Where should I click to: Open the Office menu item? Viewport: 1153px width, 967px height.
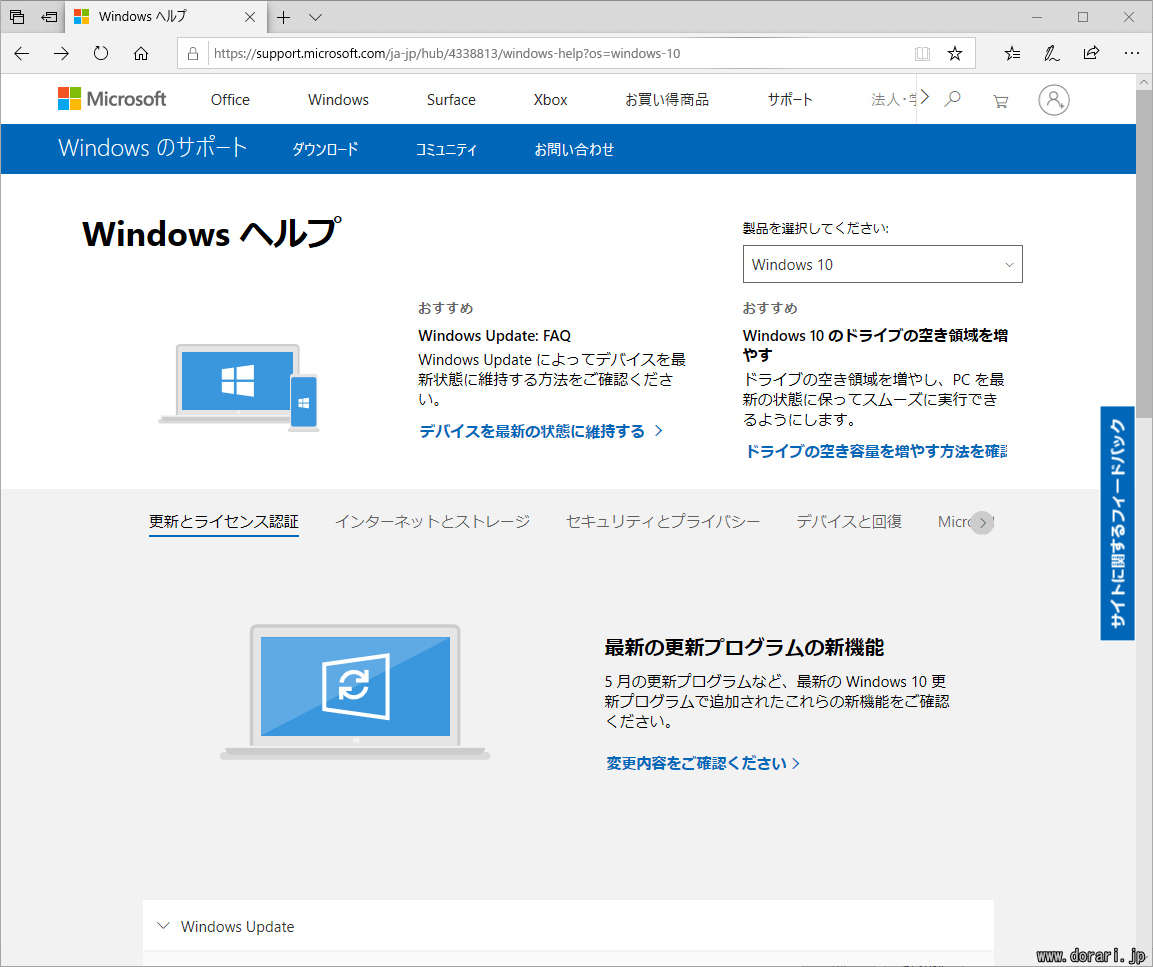click(x=230, y=99)
